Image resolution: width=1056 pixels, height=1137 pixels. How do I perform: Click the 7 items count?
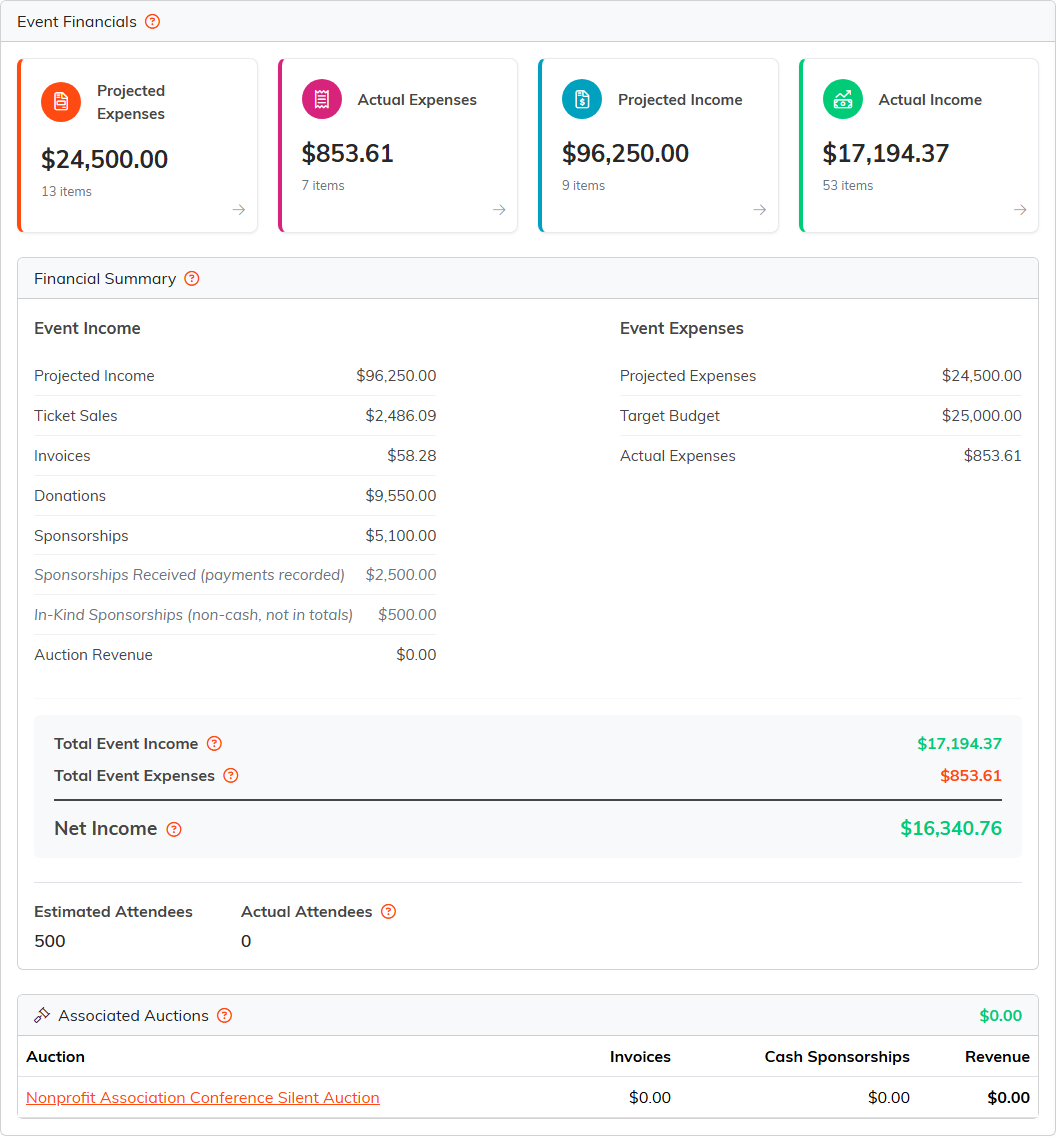pyautogui.click(x=323, y=186)
